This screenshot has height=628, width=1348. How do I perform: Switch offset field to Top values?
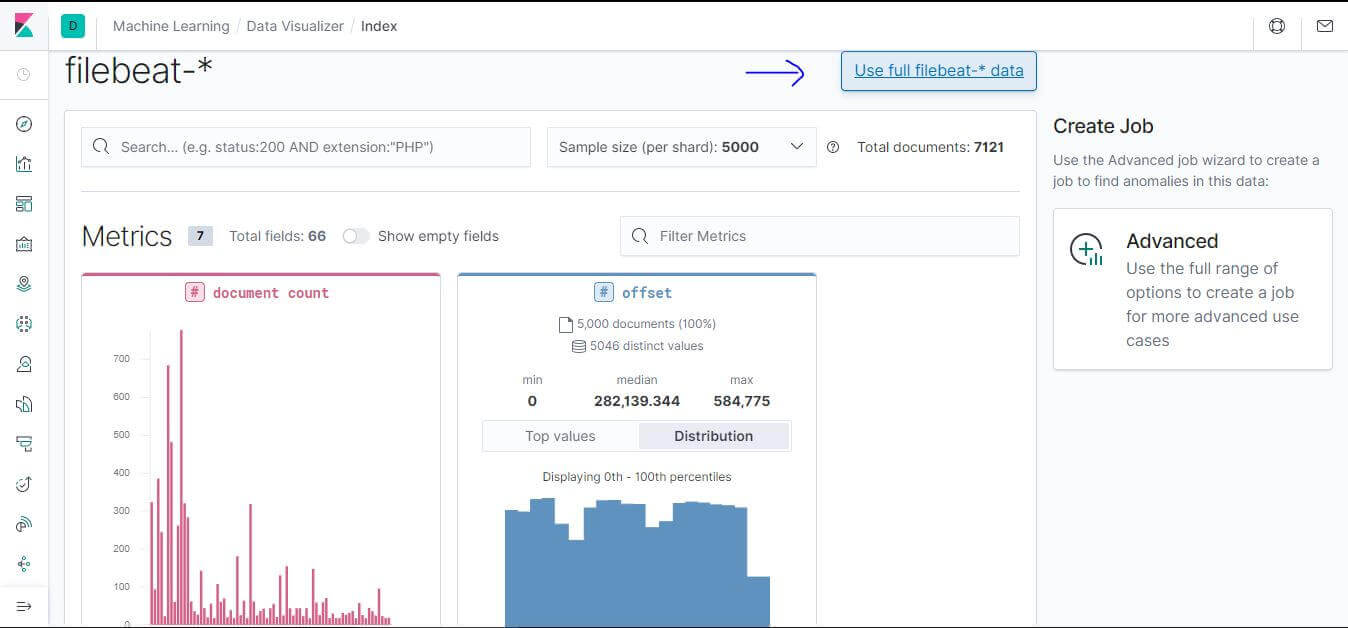click(560, 436)
